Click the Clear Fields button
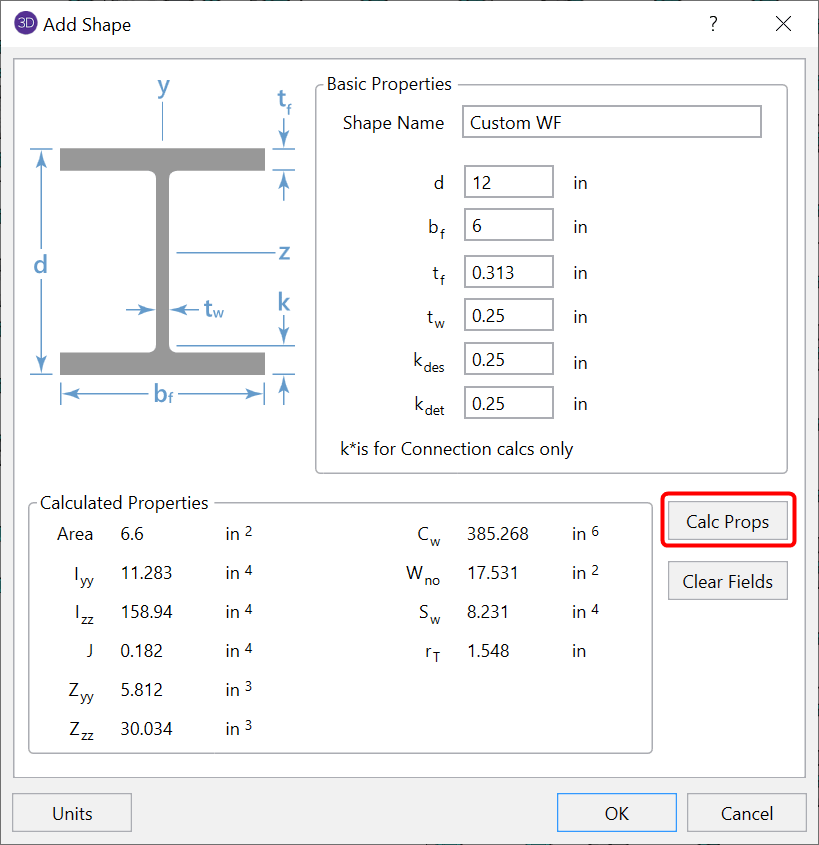The height and width of the screenshot is (845, 819). pyautogui.click(x=727, y=581)
